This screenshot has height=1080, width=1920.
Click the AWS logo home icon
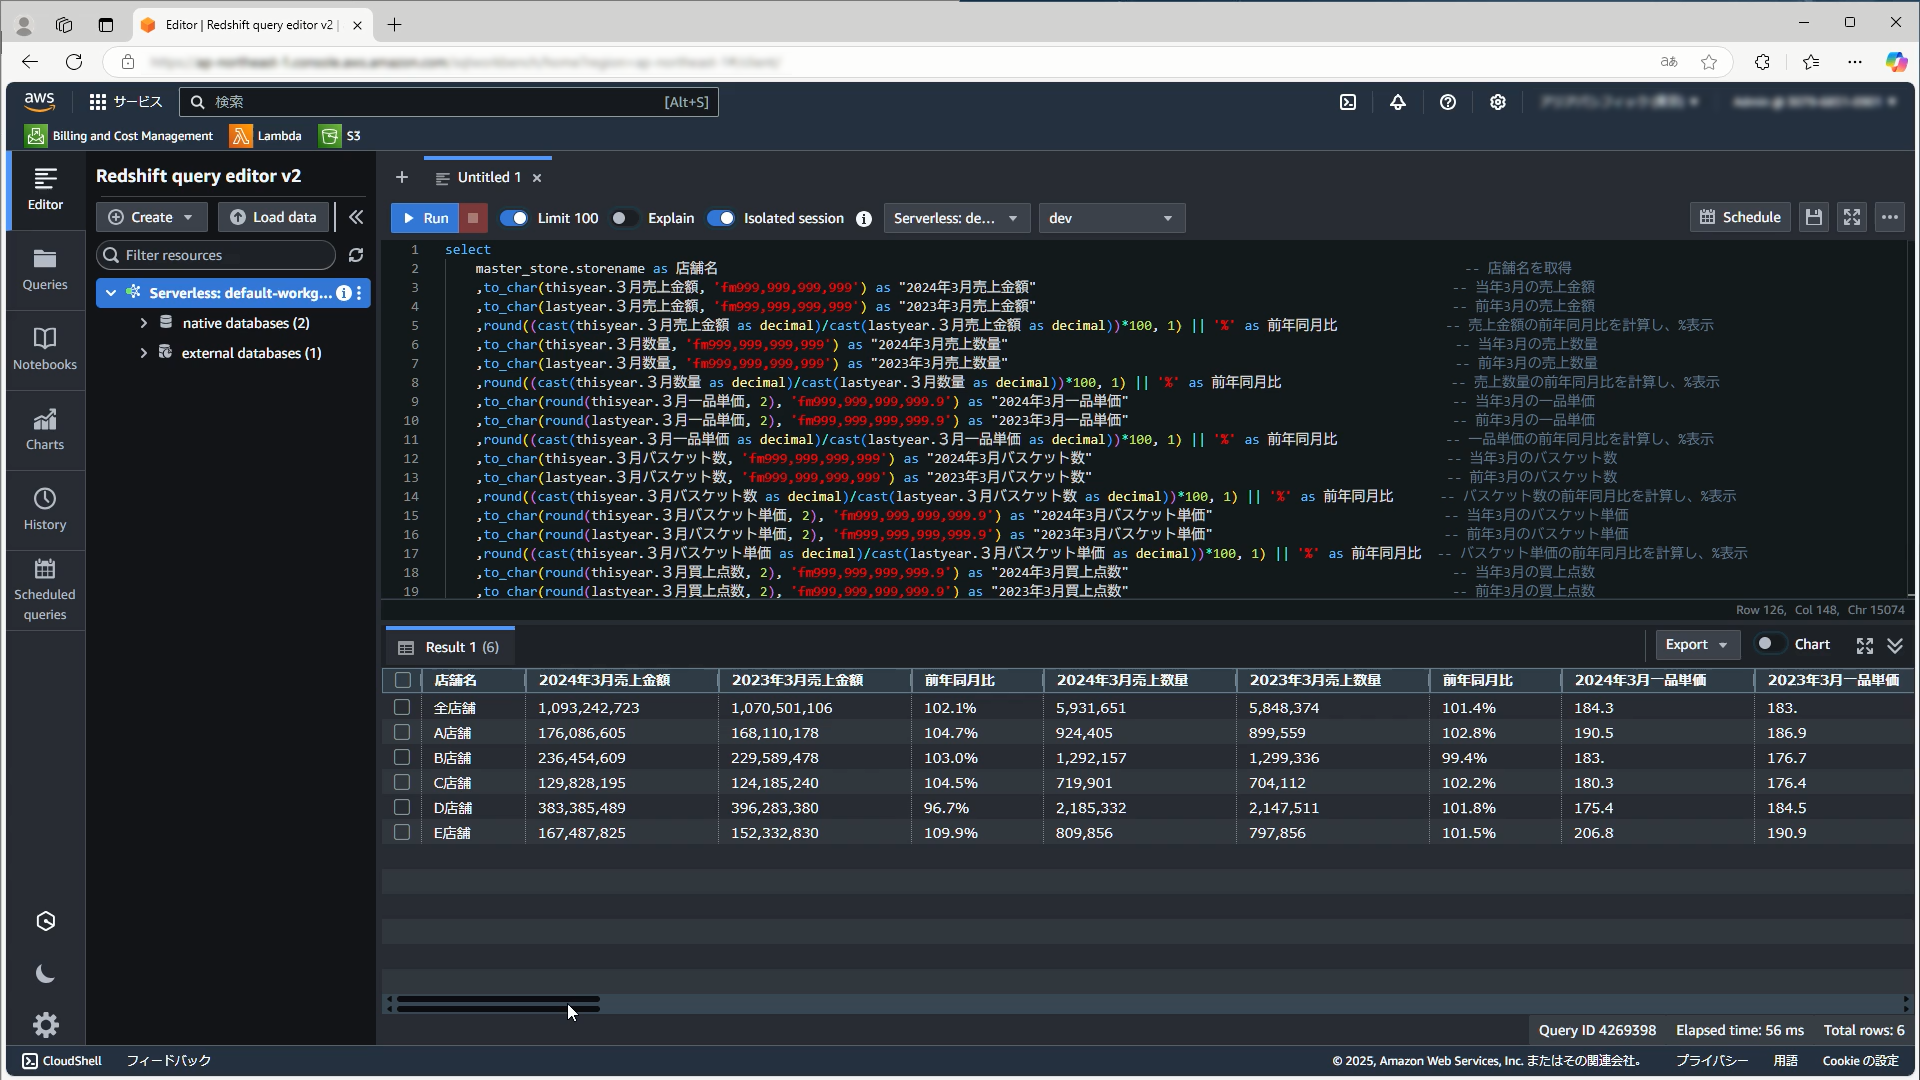coord(40,102)
